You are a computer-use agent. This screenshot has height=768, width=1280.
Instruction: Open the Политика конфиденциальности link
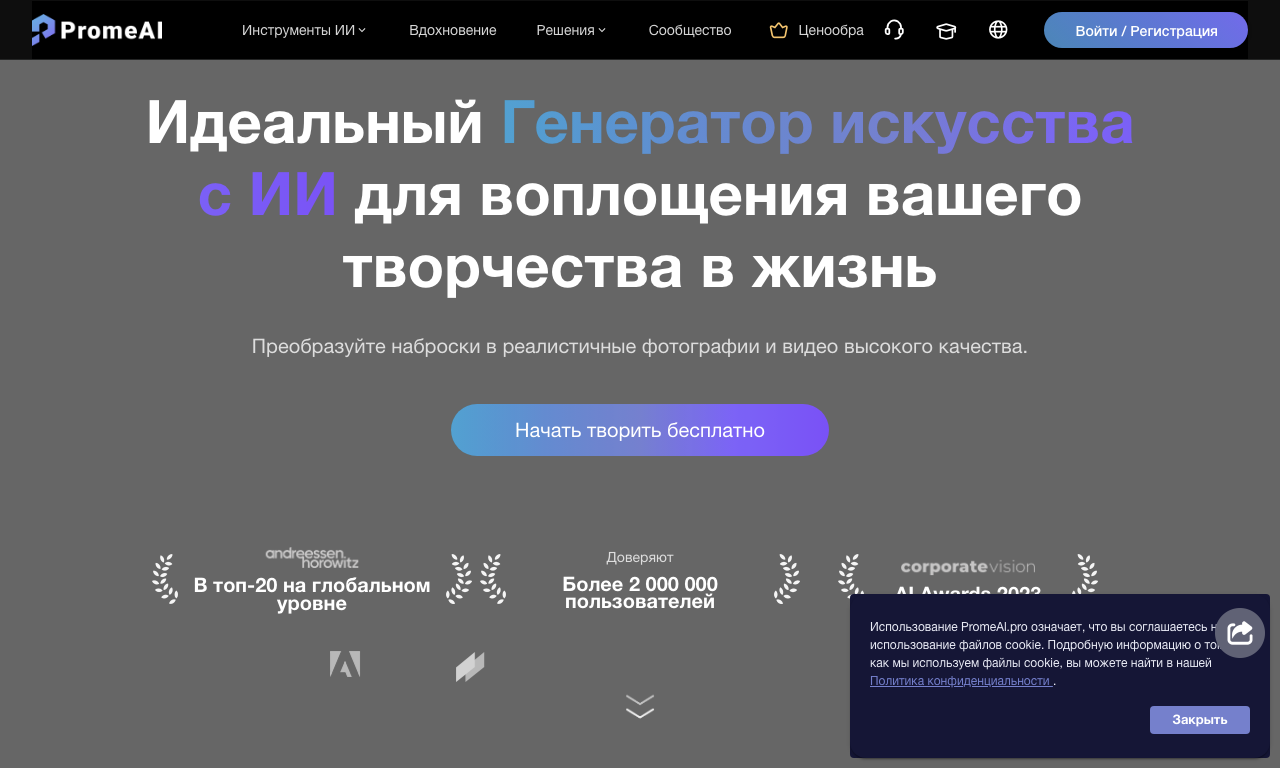(x=960, y=681)
